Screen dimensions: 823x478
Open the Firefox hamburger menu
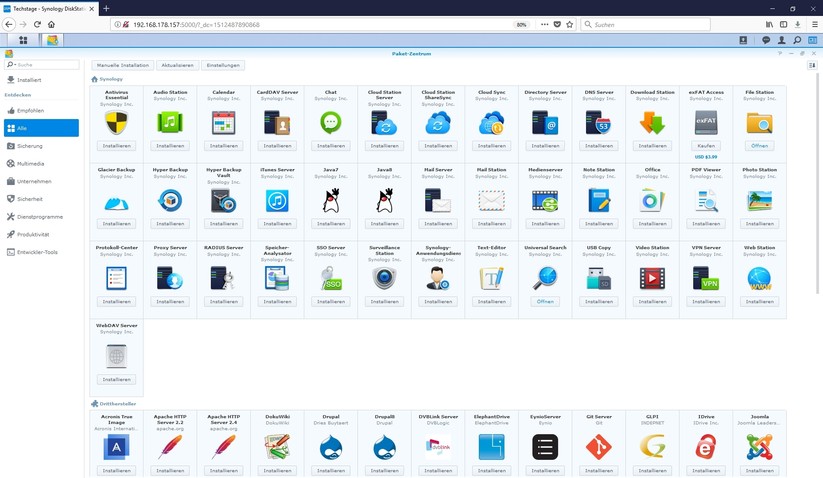(x=814, y=24)
